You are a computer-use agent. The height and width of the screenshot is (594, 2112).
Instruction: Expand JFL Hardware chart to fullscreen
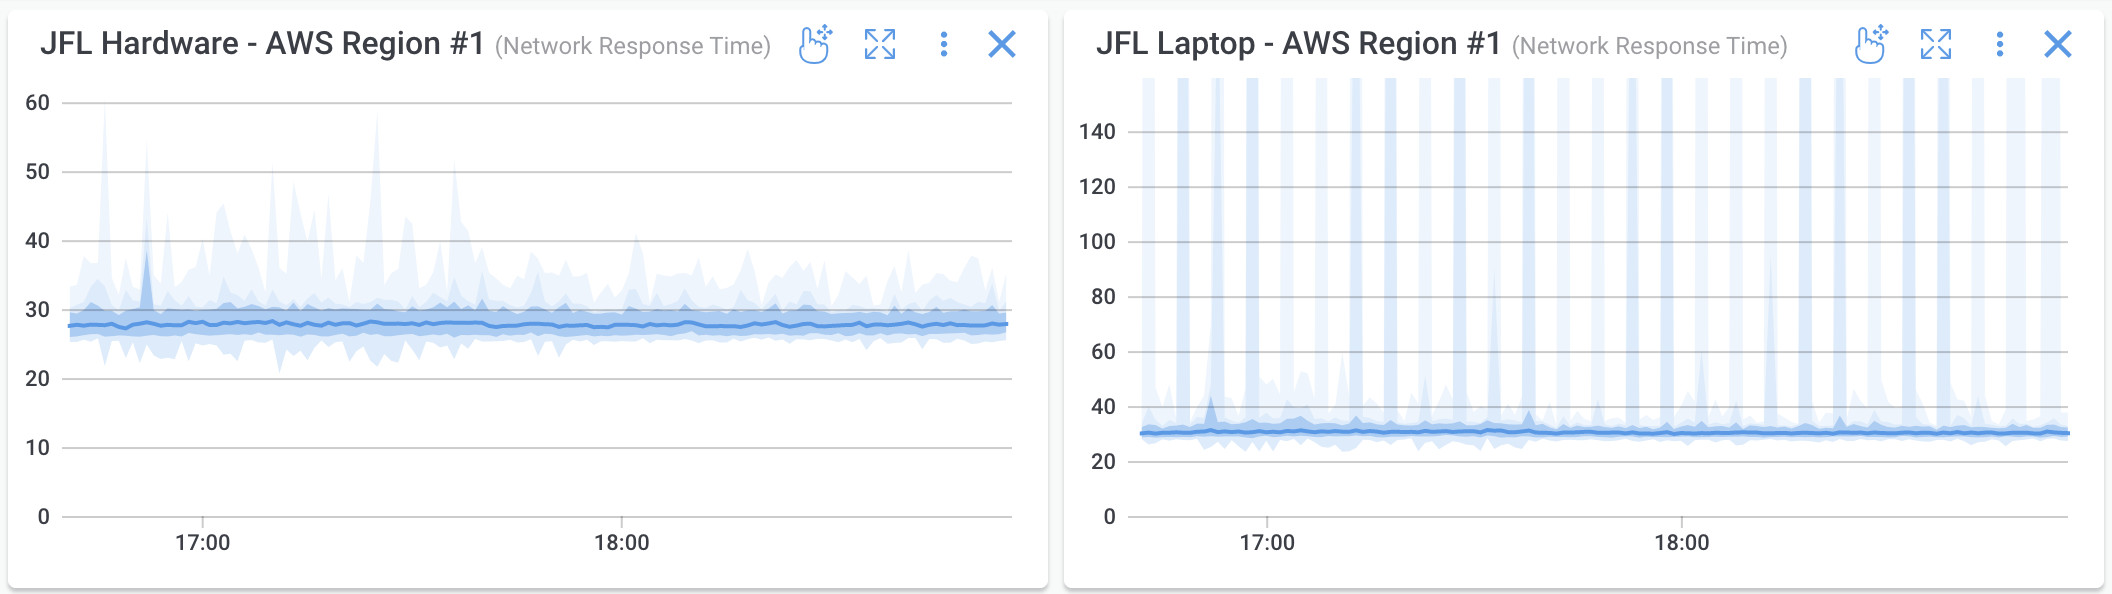click(x=880, y=44)
